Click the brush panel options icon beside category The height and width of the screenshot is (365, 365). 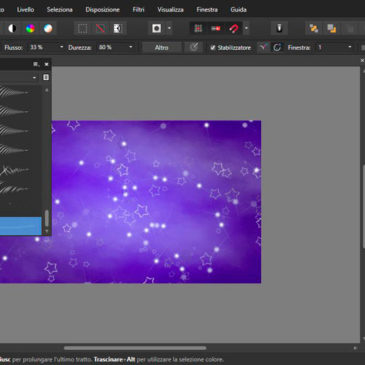[46, 77]
